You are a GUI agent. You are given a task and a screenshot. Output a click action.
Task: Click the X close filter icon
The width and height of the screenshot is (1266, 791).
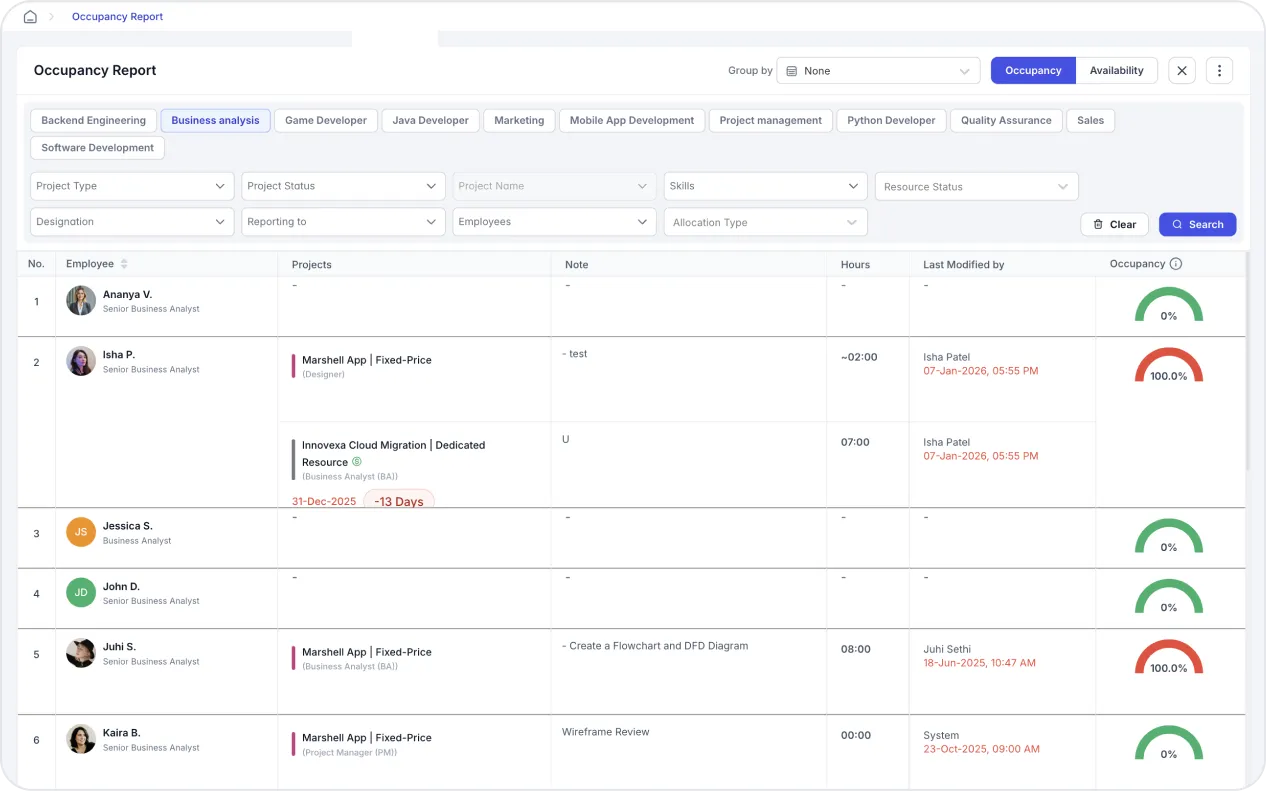[1182, 71]
